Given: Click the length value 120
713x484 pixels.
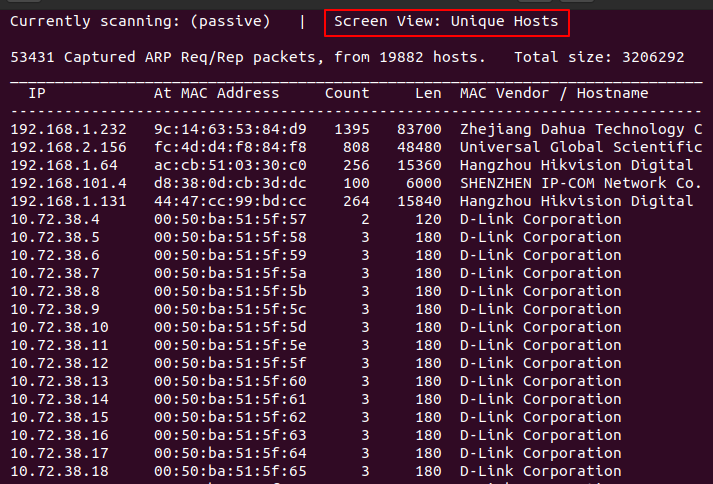Looking at the screenshot, I should 428,219.
